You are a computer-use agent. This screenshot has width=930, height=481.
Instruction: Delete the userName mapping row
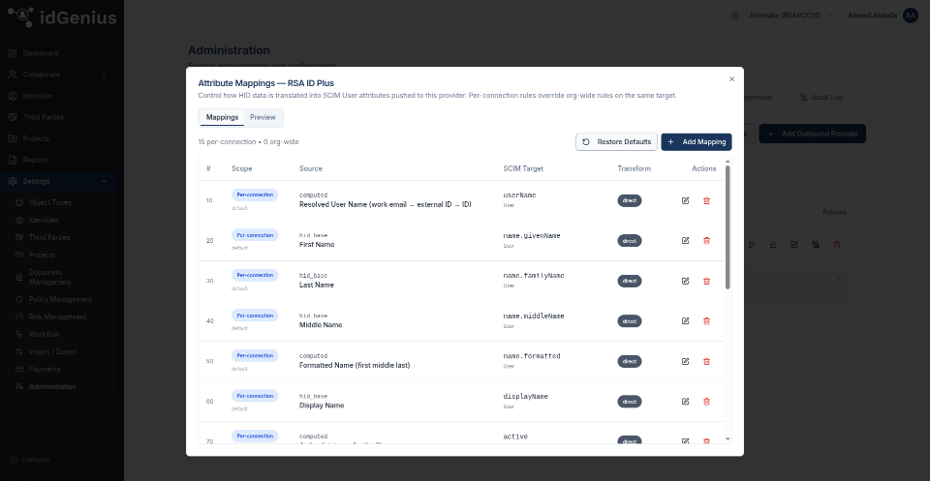click(x=706, y=200)
